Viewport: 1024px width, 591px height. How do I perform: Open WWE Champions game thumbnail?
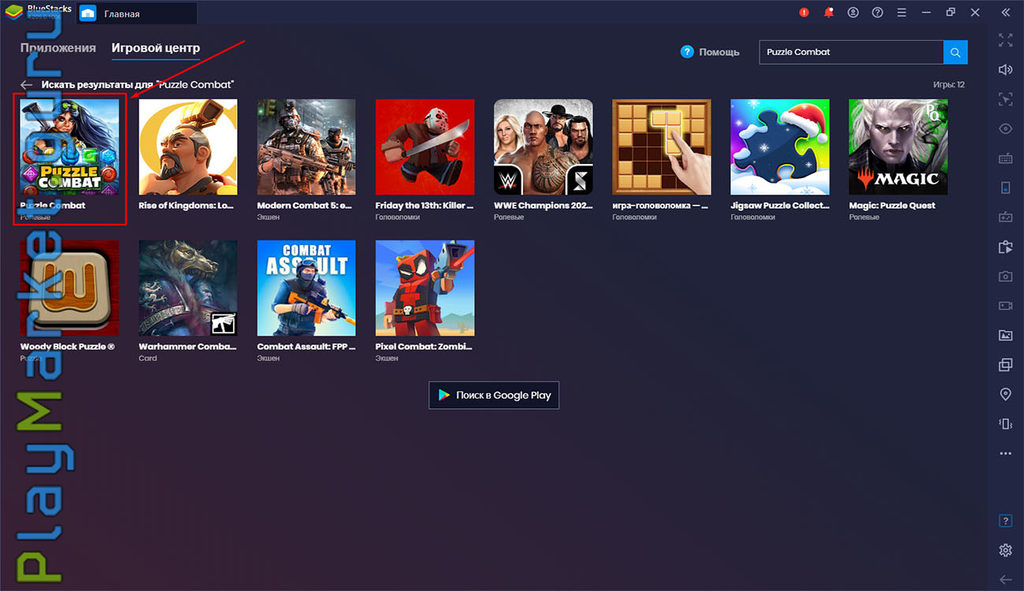pos(543,147)
